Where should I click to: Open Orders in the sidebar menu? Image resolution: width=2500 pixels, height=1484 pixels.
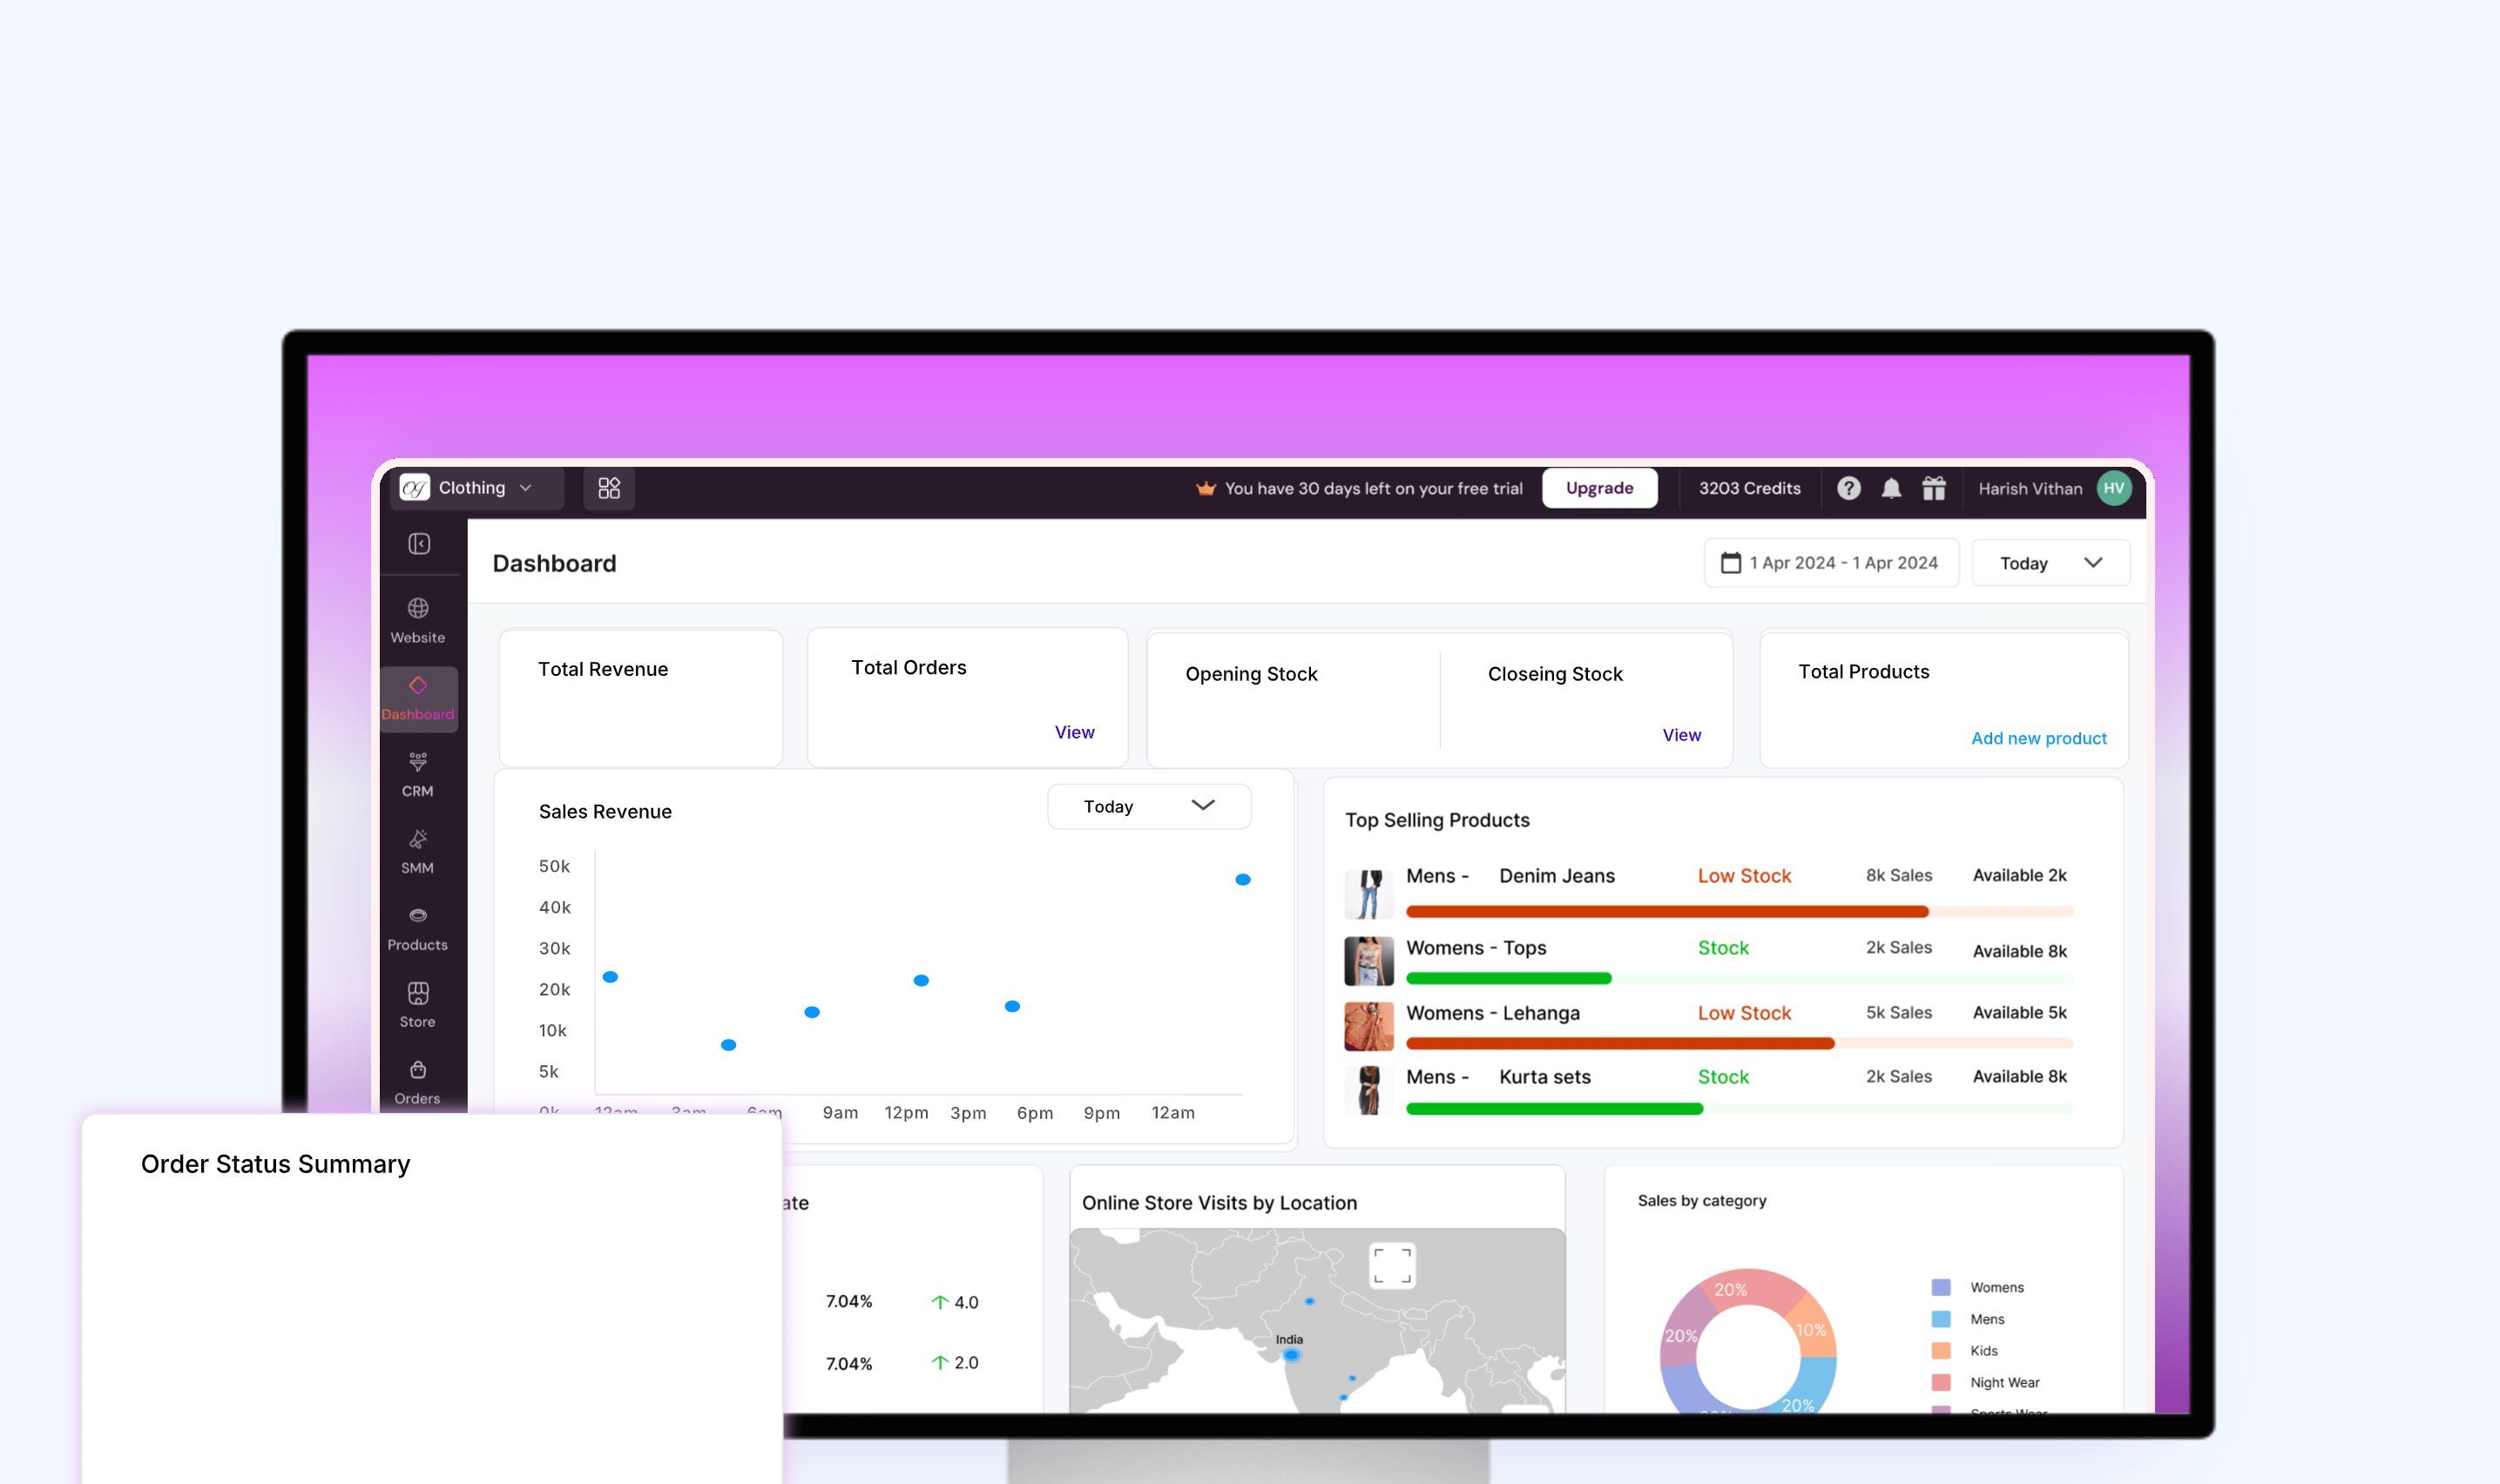(418, 1082)
